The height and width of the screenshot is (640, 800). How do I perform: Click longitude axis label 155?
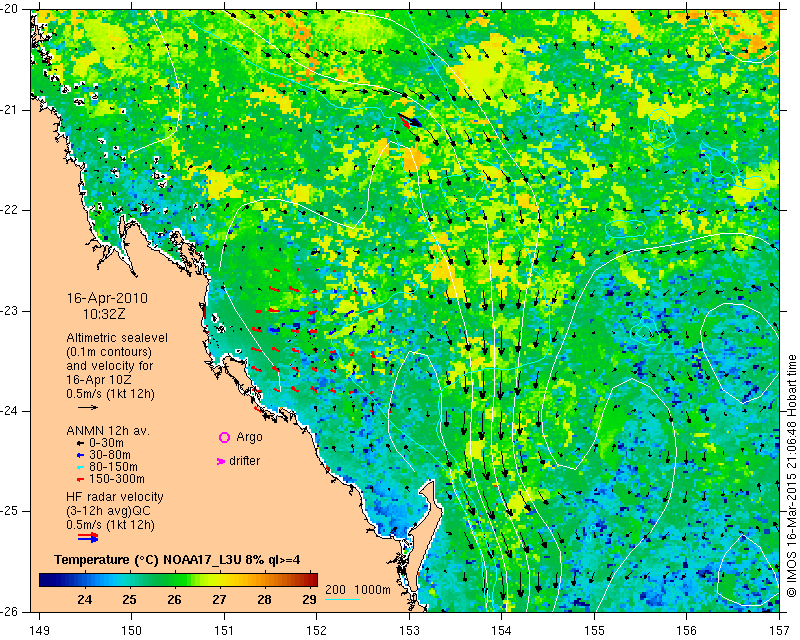[x=594, y=631]
